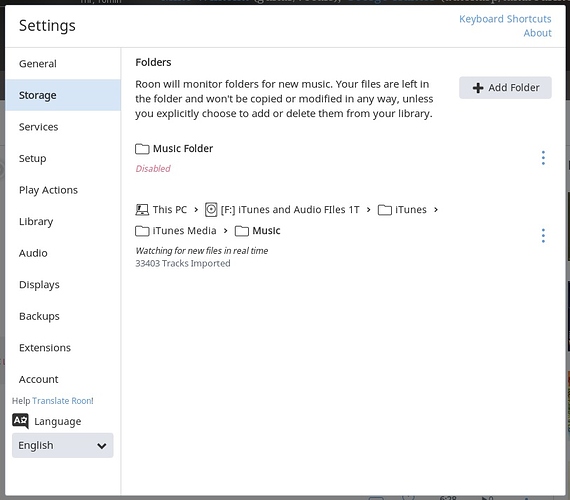Screen dimensions: 570x500
Task: Open the English language dropdown
Action: (63, 445)
